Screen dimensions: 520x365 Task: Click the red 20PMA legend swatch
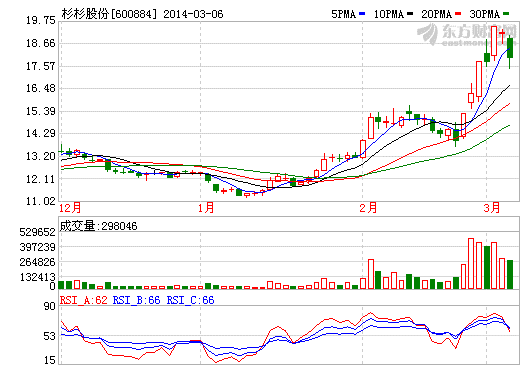point(458,14)
